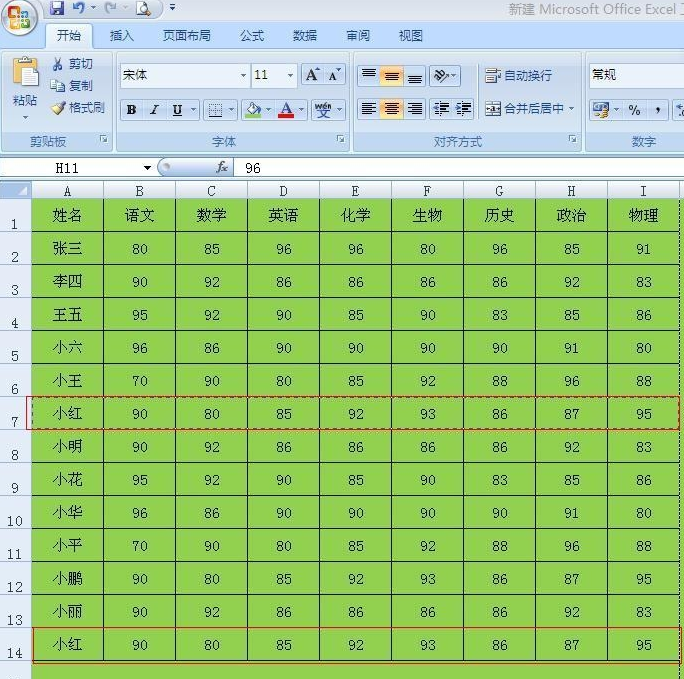This screenshot has width=684, height=679.
Task: Select row 7 header
Action: pos(15,413)
